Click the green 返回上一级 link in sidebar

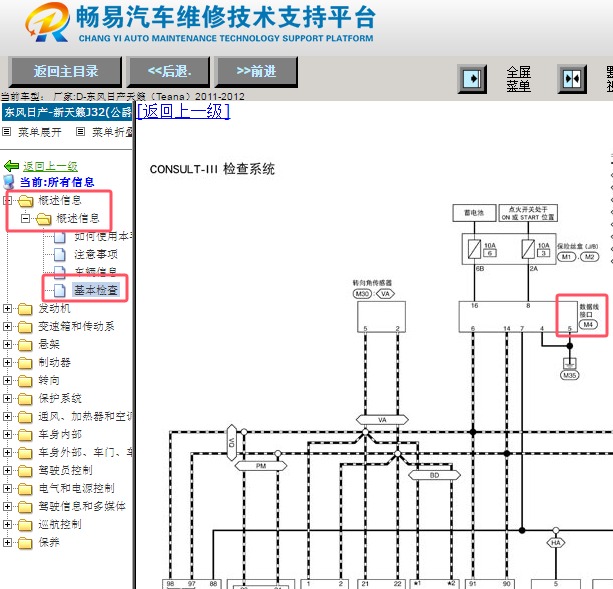(50, 166)
